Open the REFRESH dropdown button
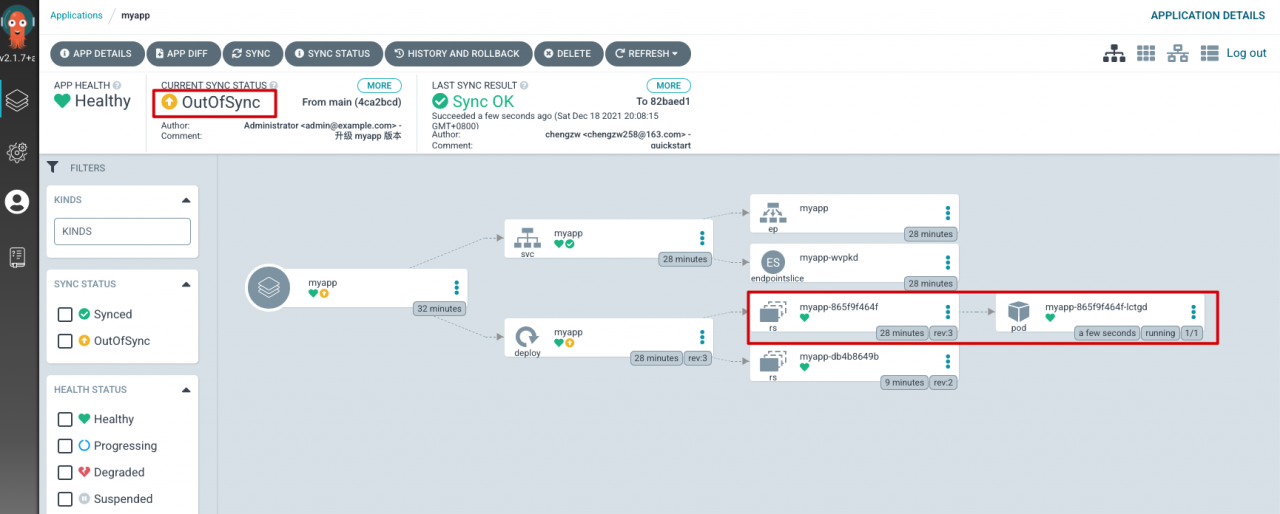Image resolution: width=1280 pixels, height=514 pixels. pyautogui.click(x=648, y=54)
